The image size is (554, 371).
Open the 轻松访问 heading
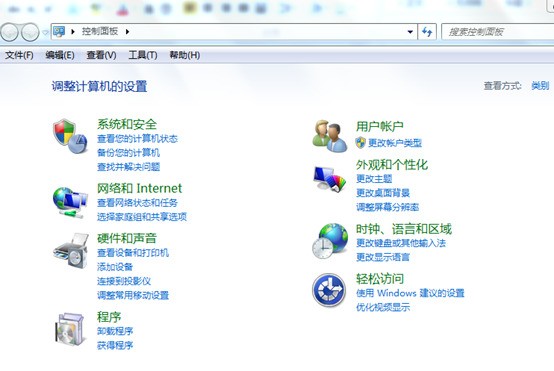click(x=380, y=279)
